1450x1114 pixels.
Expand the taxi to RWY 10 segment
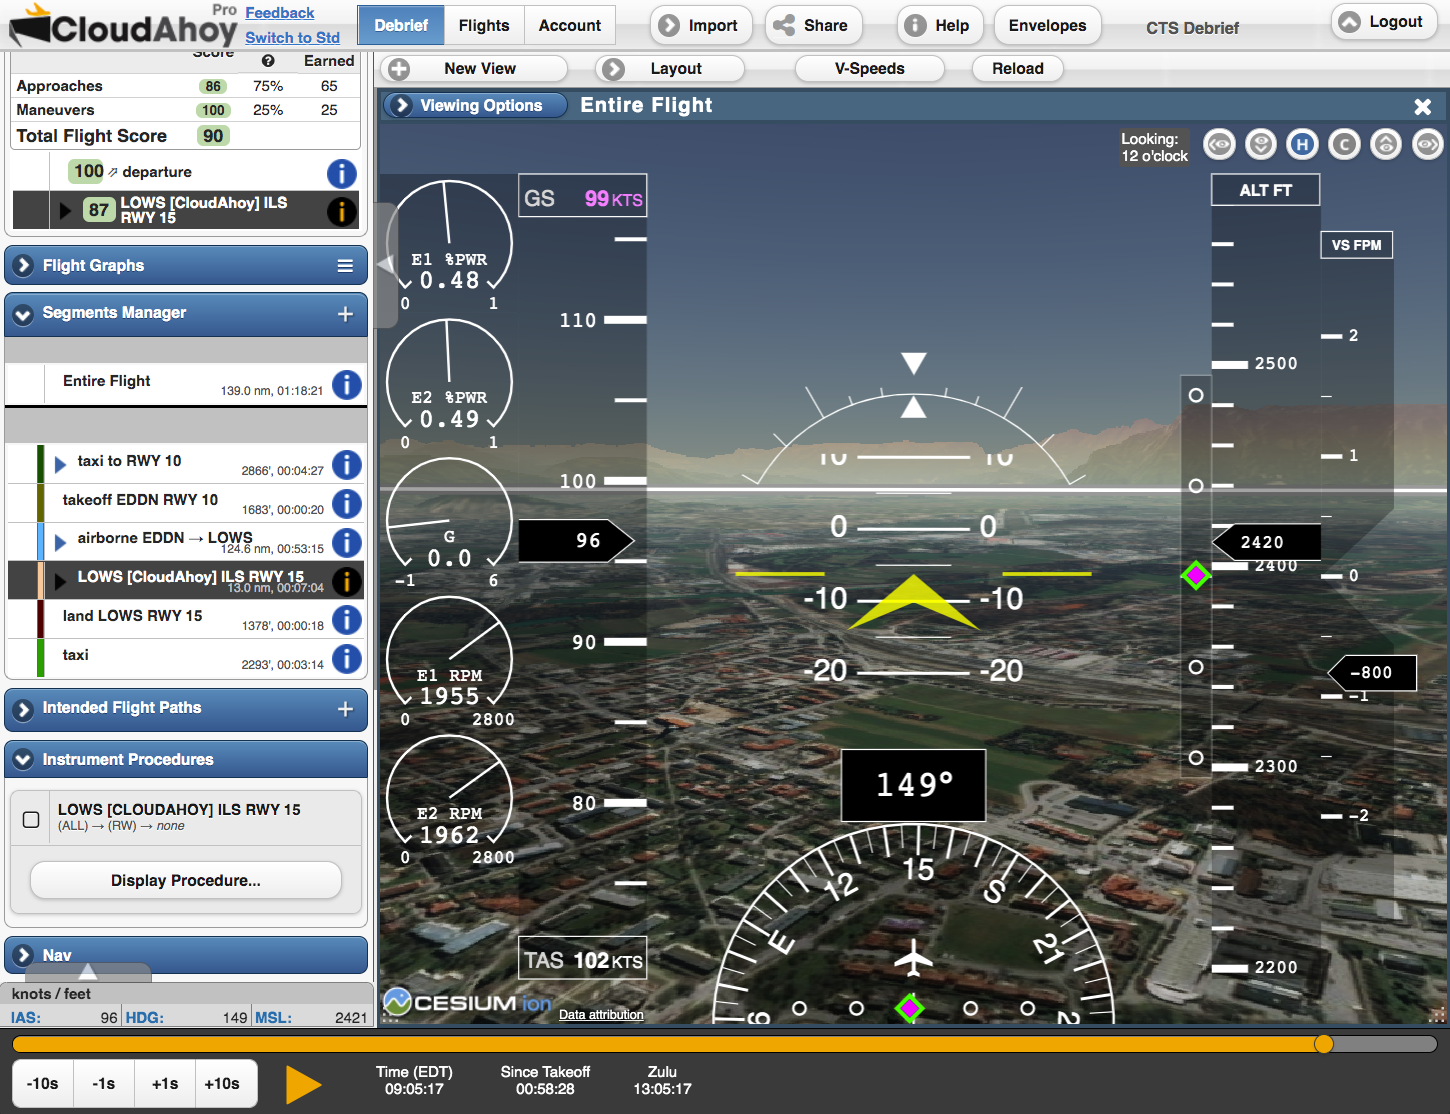[60, 464]
